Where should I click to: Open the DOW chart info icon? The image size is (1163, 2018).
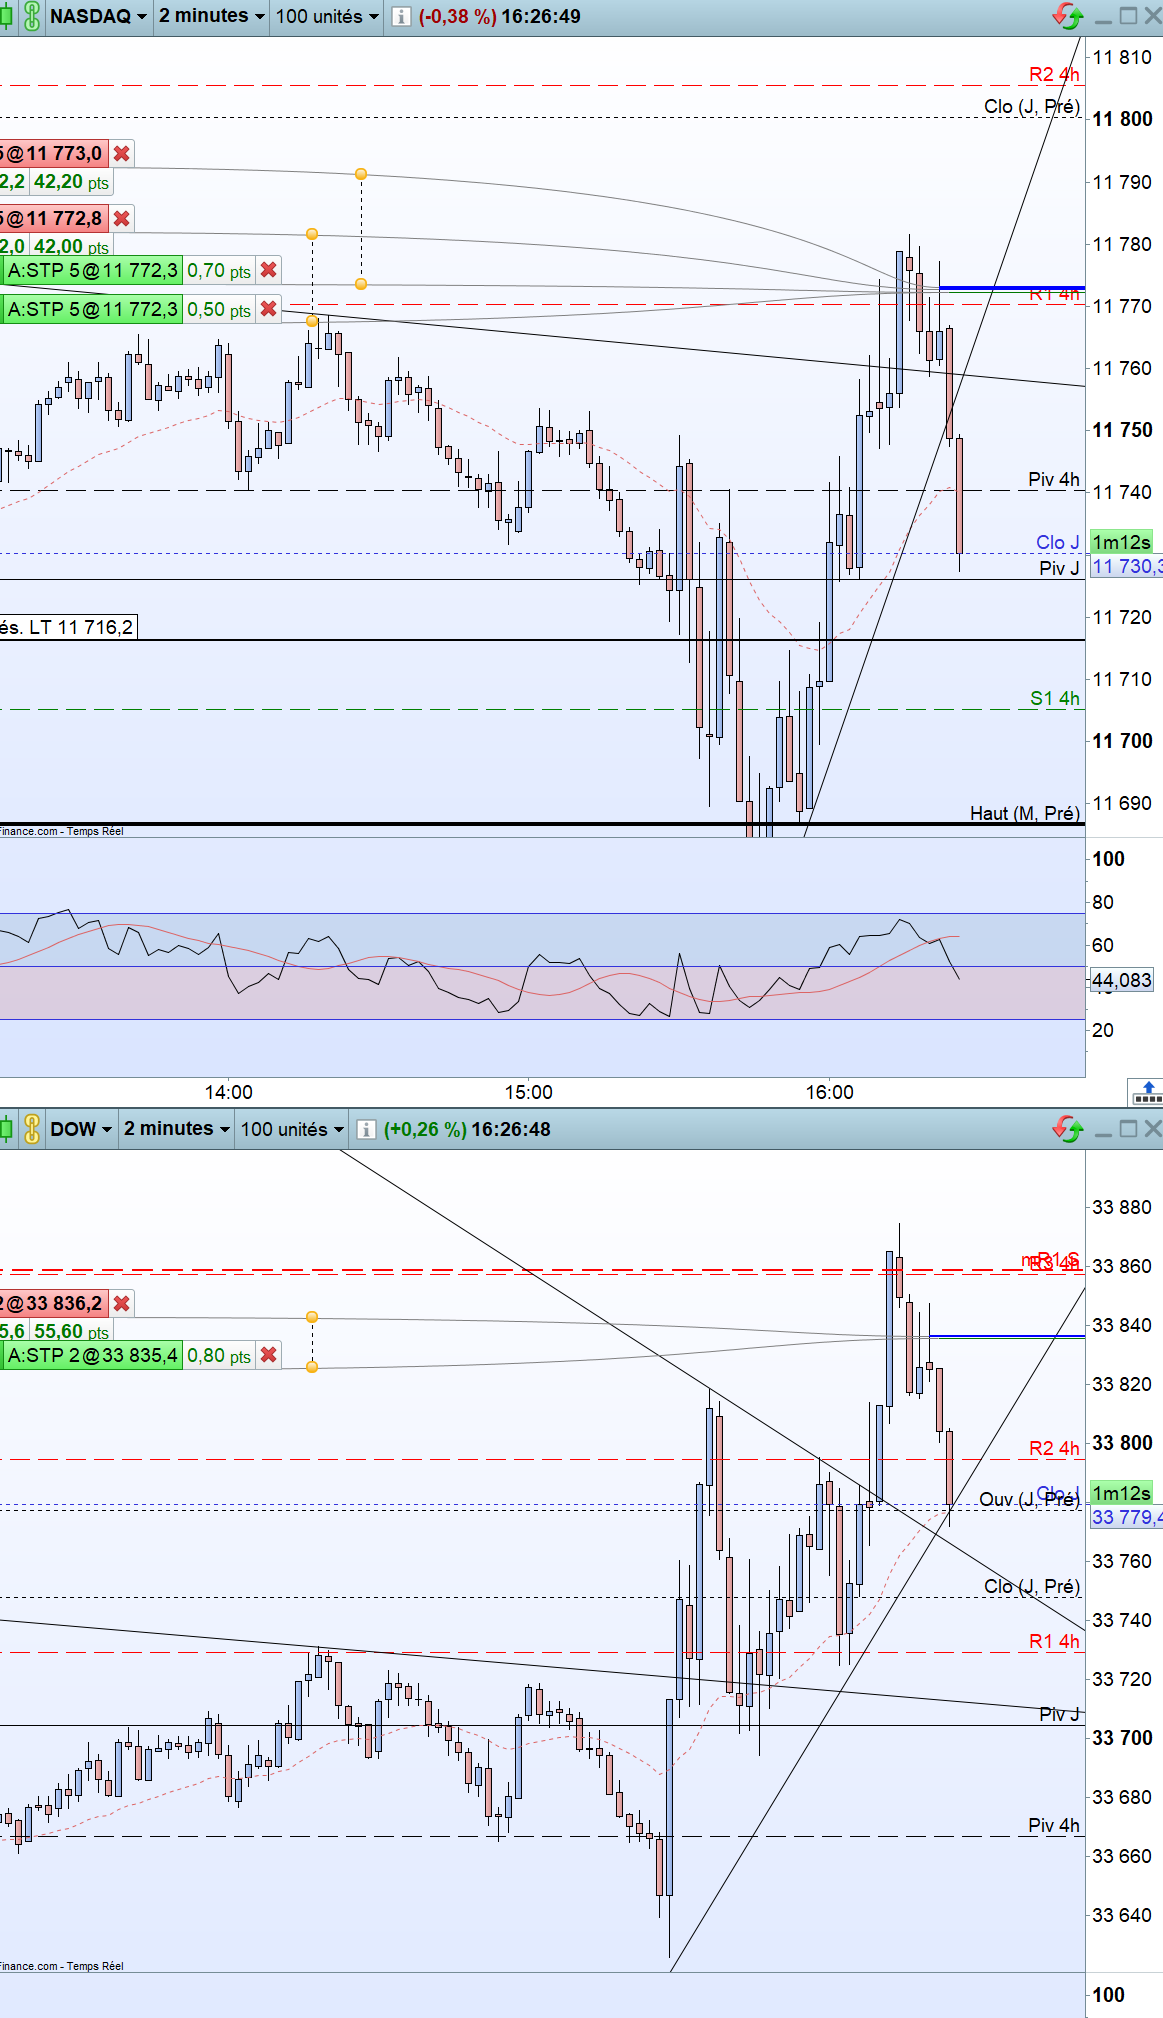(x=366, y=1129)
